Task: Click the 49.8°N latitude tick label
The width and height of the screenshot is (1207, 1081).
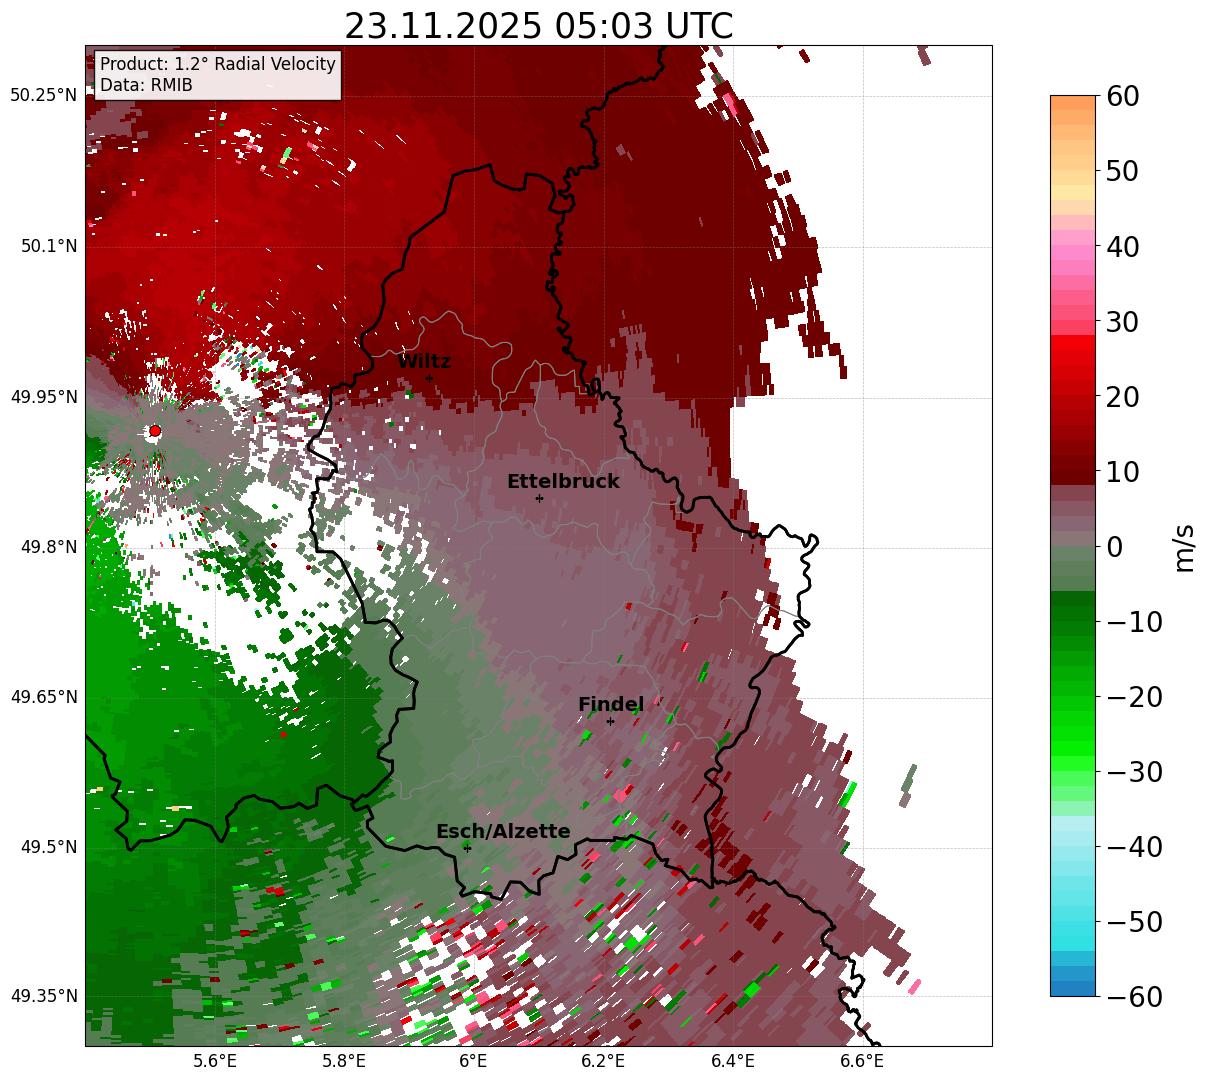Action: pos(48,547)
